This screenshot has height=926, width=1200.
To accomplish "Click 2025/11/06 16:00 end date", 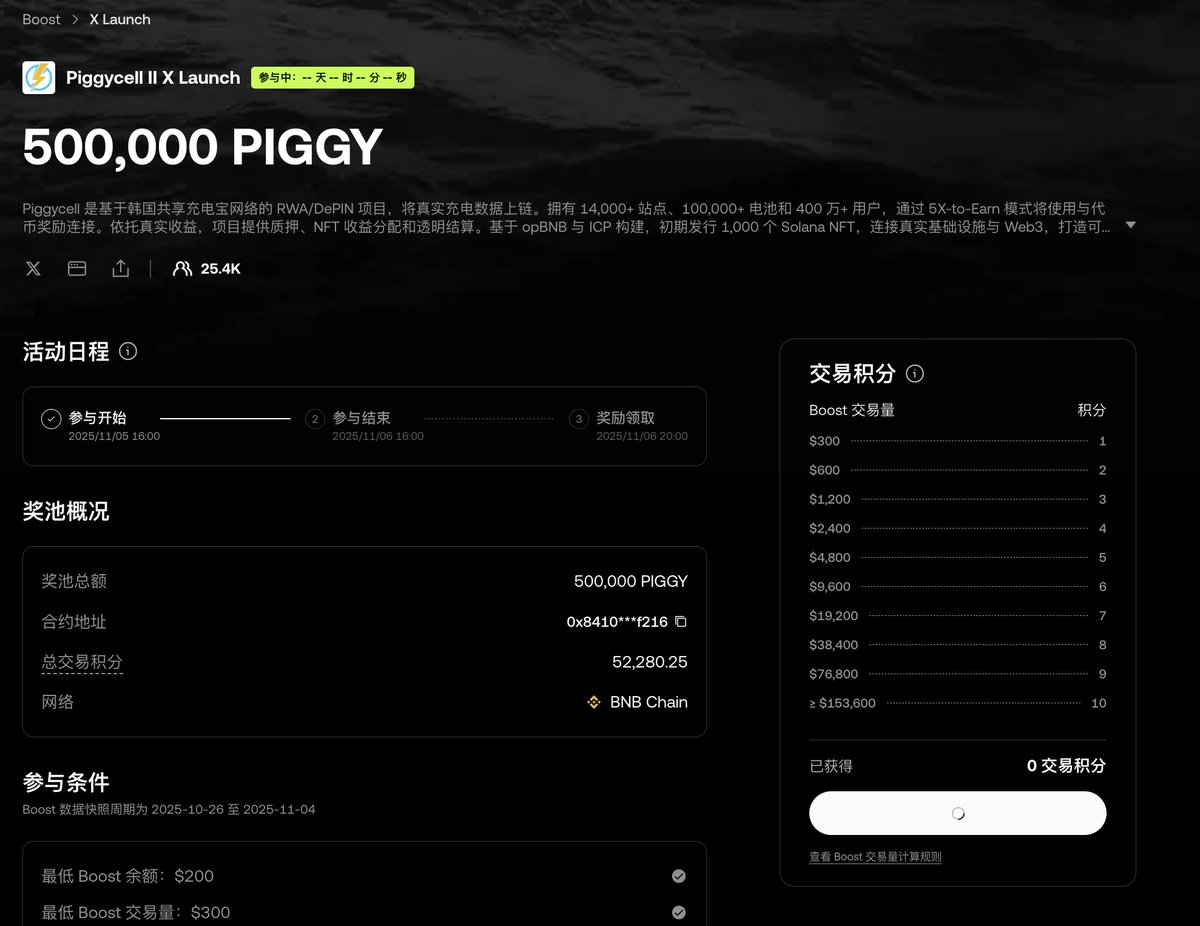I will [x=378, y=436].
